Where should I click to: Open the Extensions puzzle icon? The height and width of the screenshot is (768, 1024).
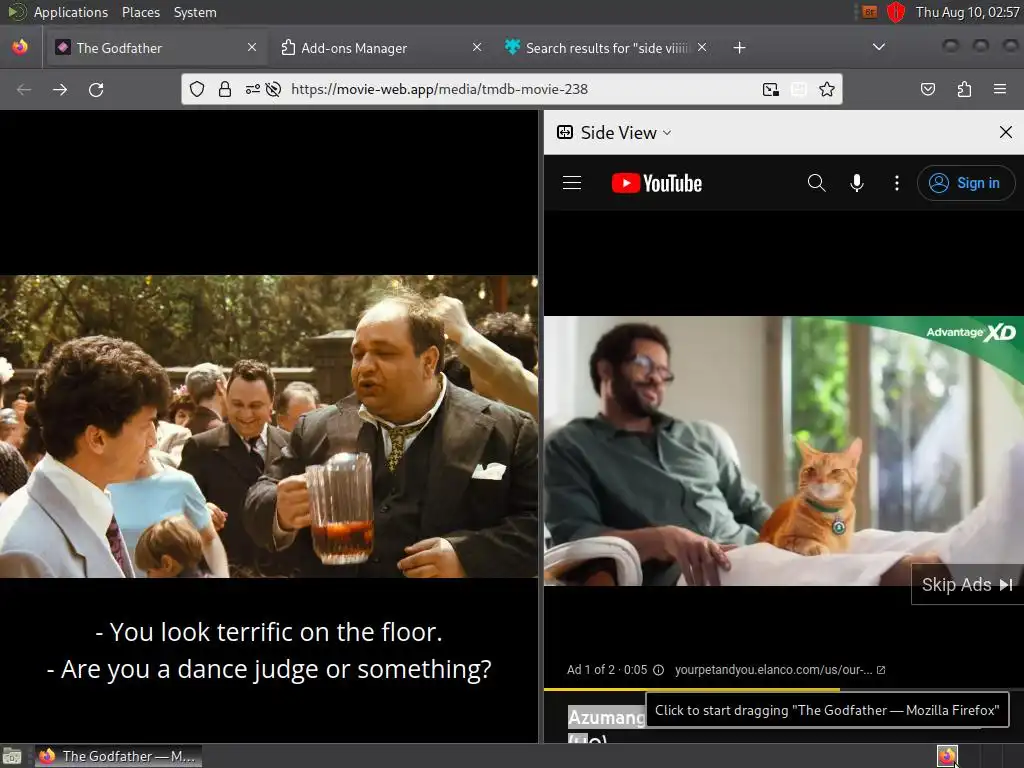[x=964, y=89]
